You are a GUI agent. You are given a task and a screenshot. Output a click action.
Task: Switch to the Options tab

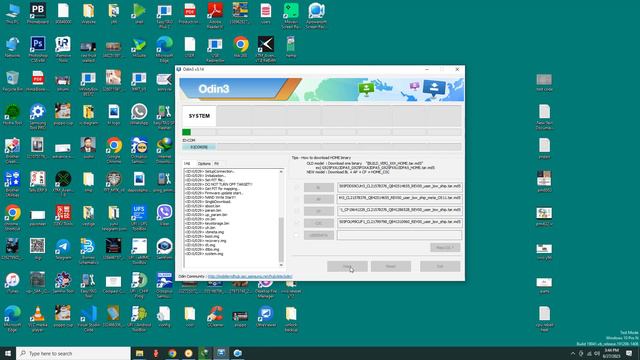[x=204, y=164]
